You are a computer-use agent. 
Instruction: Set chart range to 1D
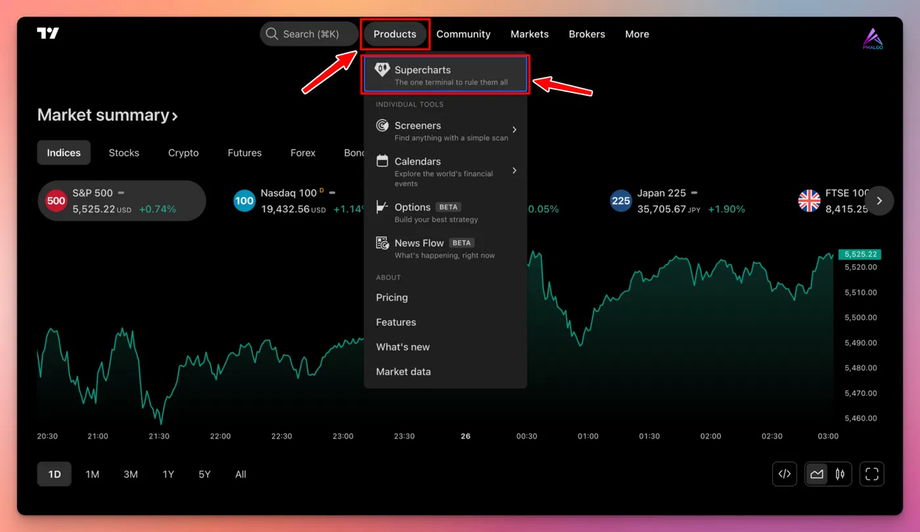pos(55,474)
